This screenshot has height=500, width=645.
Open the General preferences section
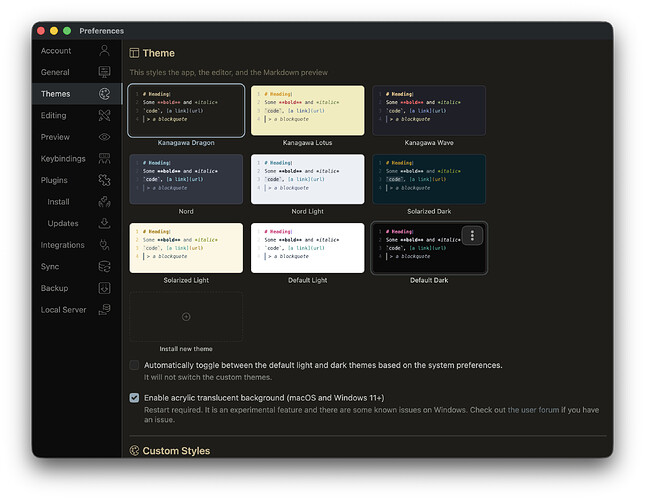tap(77, 72)
